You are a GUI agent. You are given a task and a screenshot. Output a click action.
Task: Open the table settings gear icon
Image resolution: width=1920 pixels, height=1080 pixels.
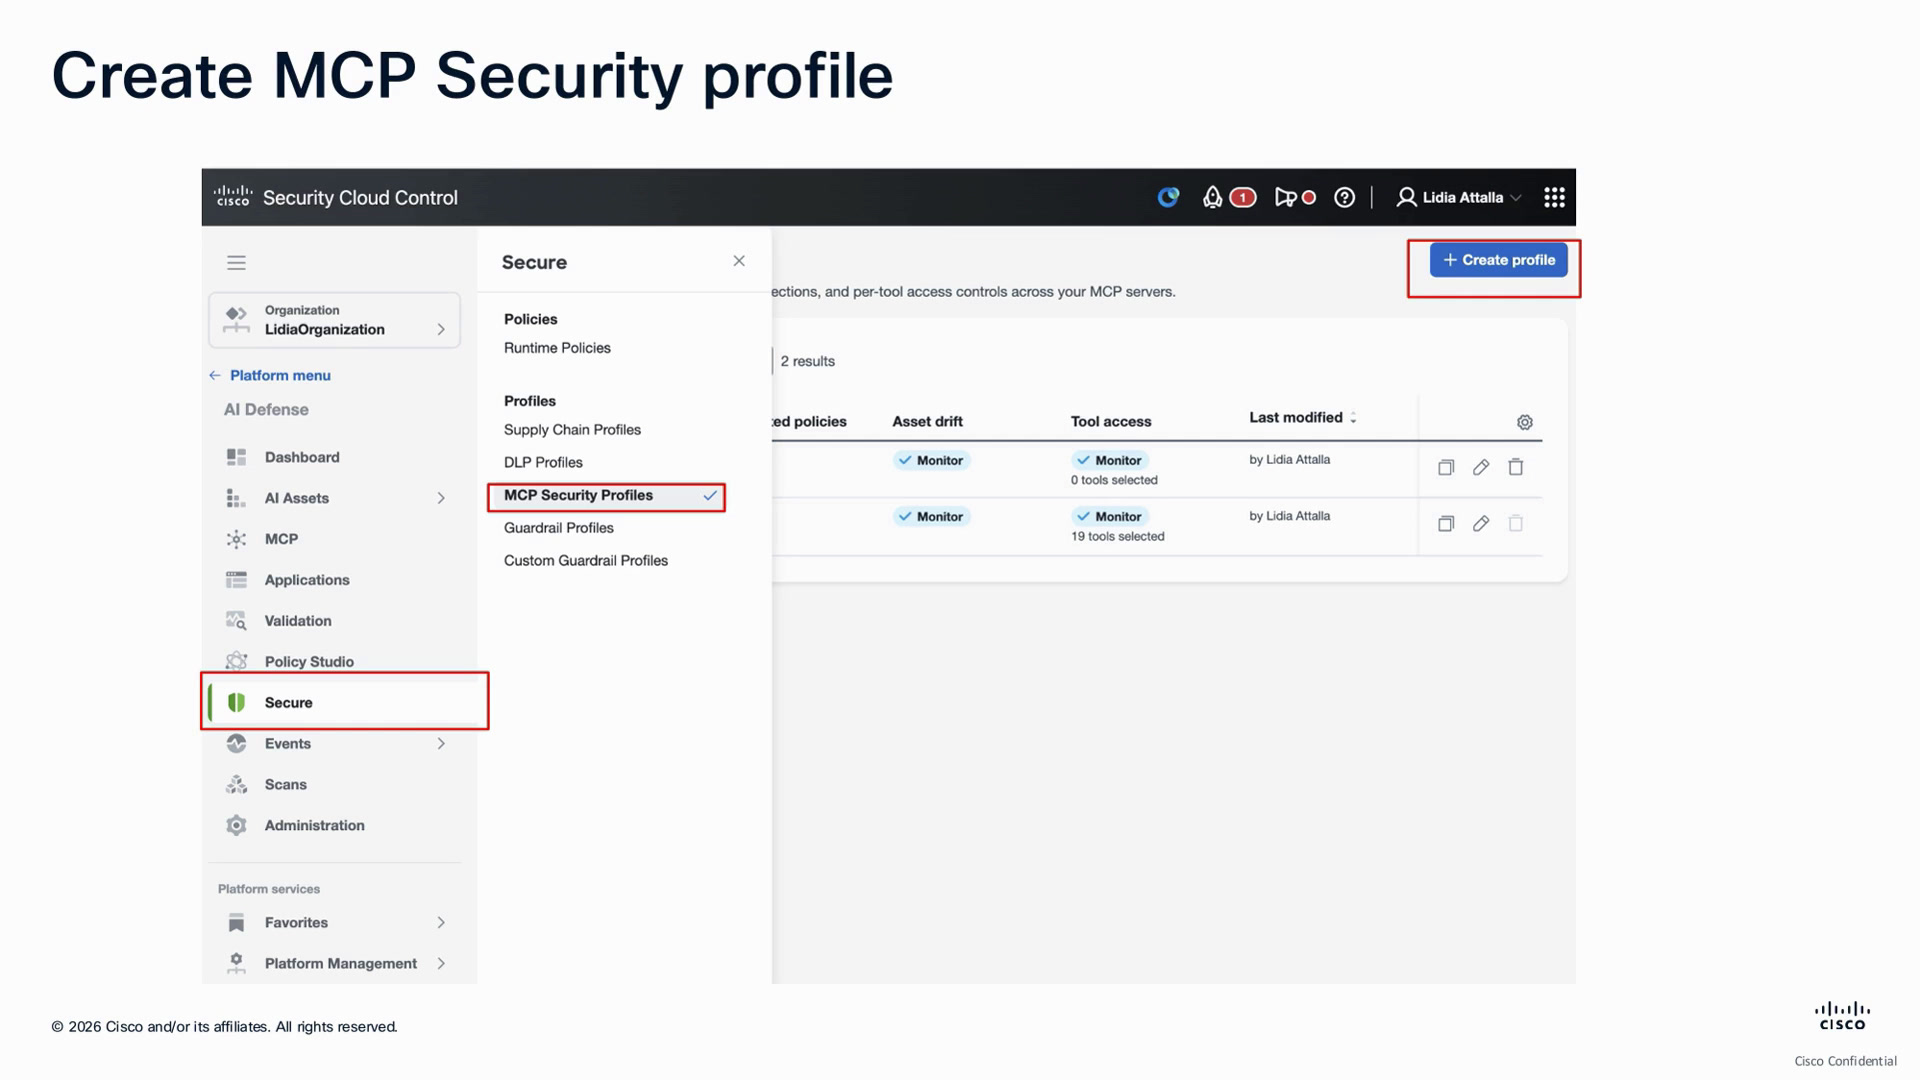tap(1524, 422)
